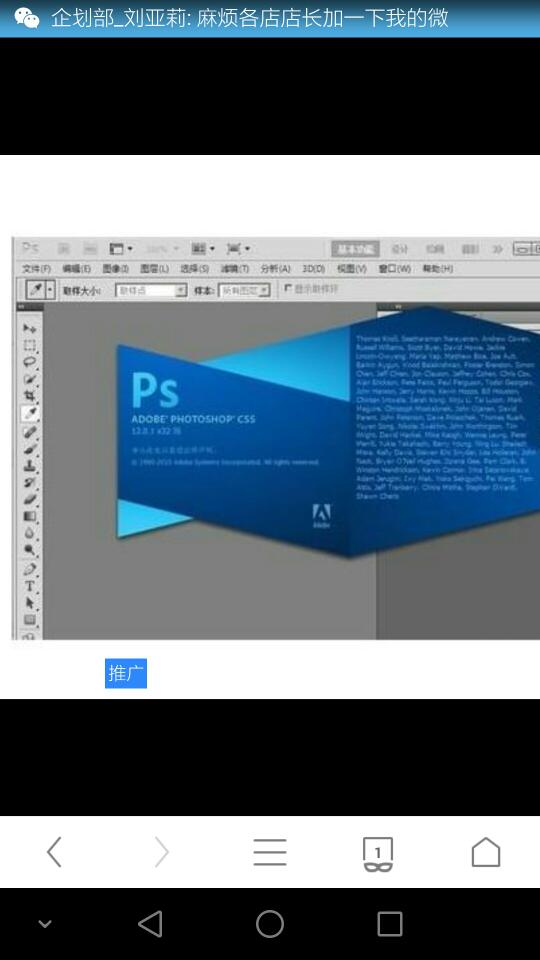540x960 pixels.
Task: Select the Brush tool
Action: pyautogui.click(x=29, y=449)
